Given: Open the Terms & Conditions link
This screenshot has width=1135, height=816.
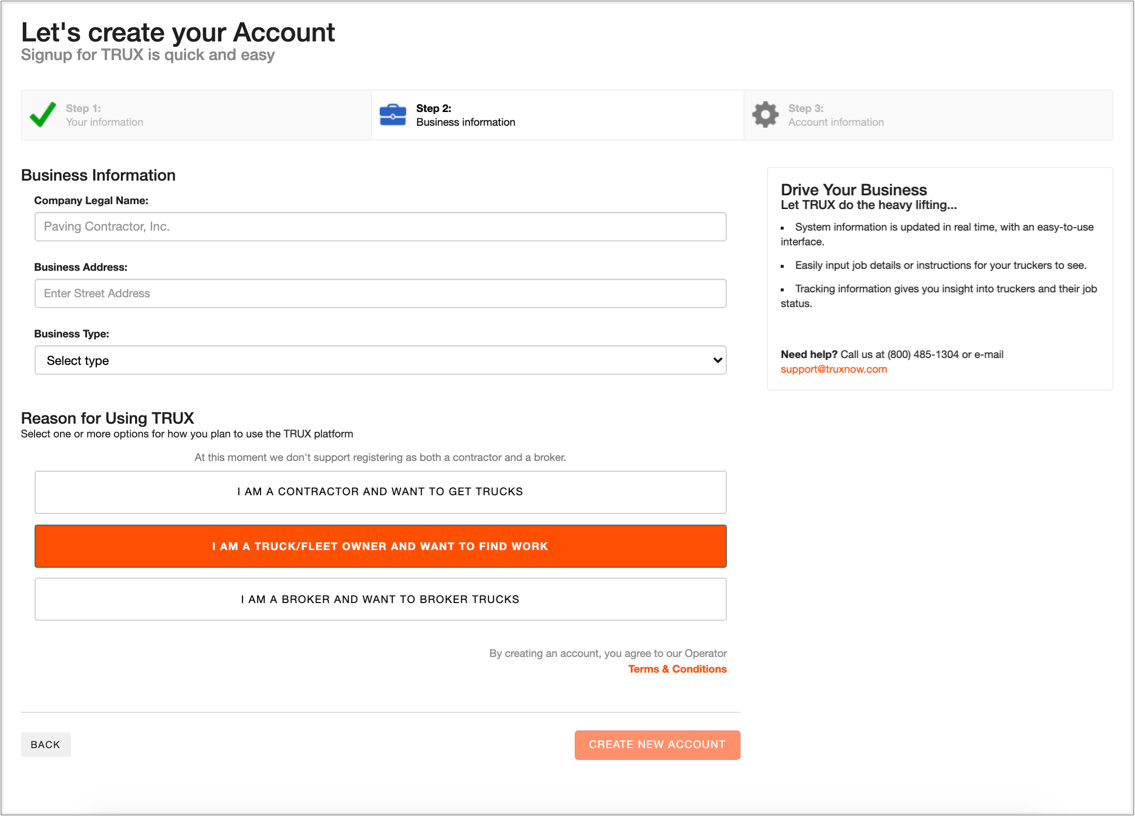Looking at the screenshot, I should click(x=677, y=669).
